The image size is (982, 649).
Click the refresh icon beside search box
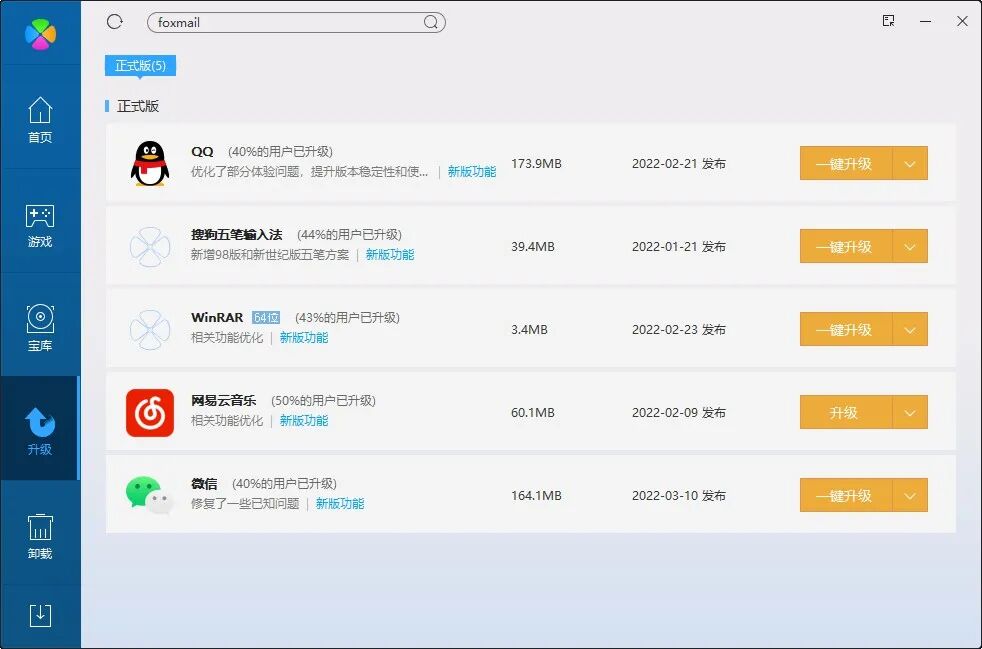click(x=115, y=22)
